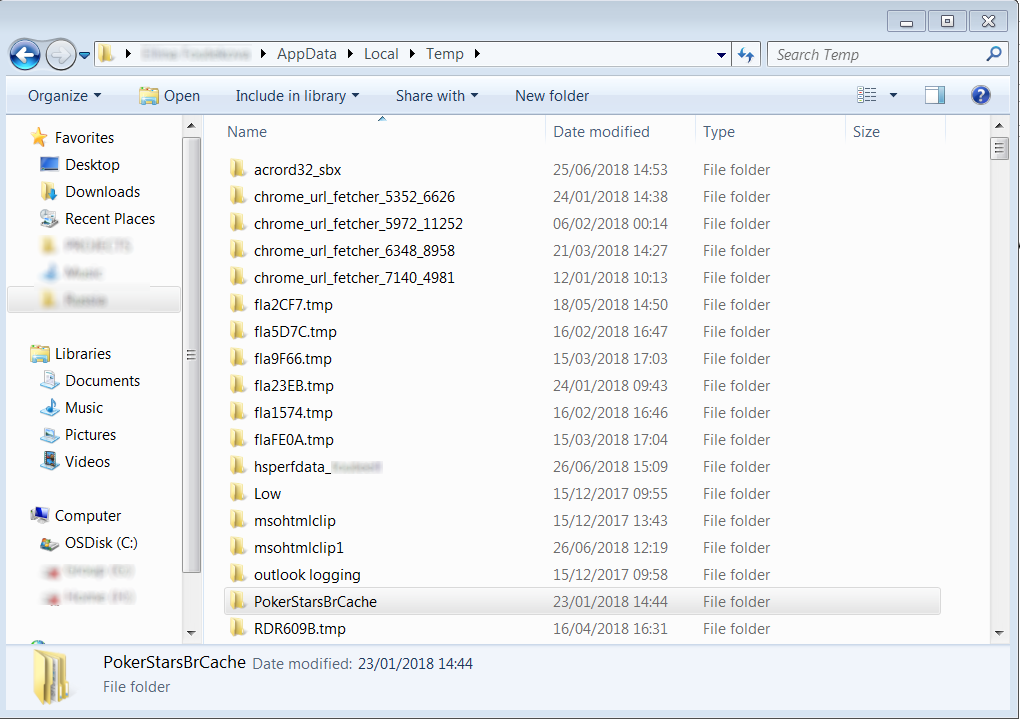
Task: Open the preview pane with its toolbar icon
Action: coord(934,95)
